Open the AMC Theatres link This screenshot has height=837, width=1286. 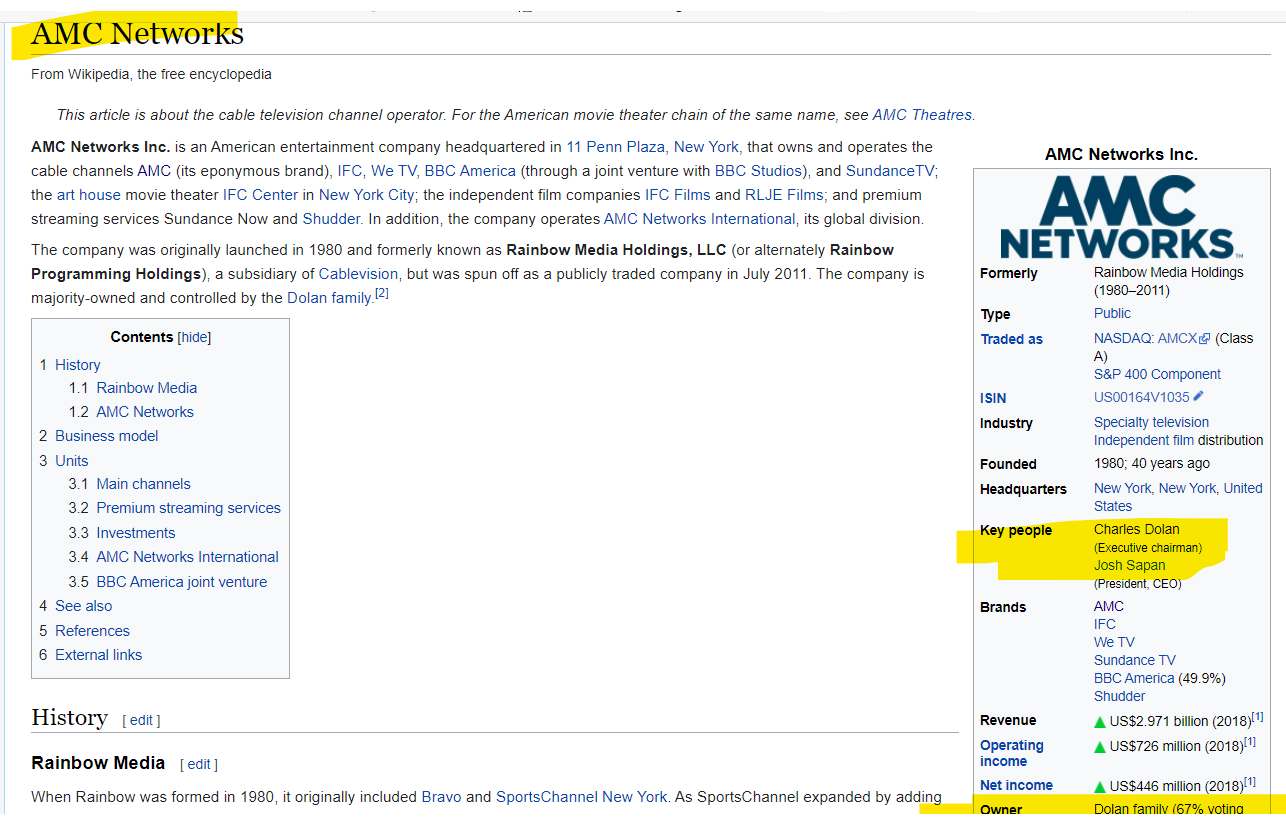click(x=922, y=115)
